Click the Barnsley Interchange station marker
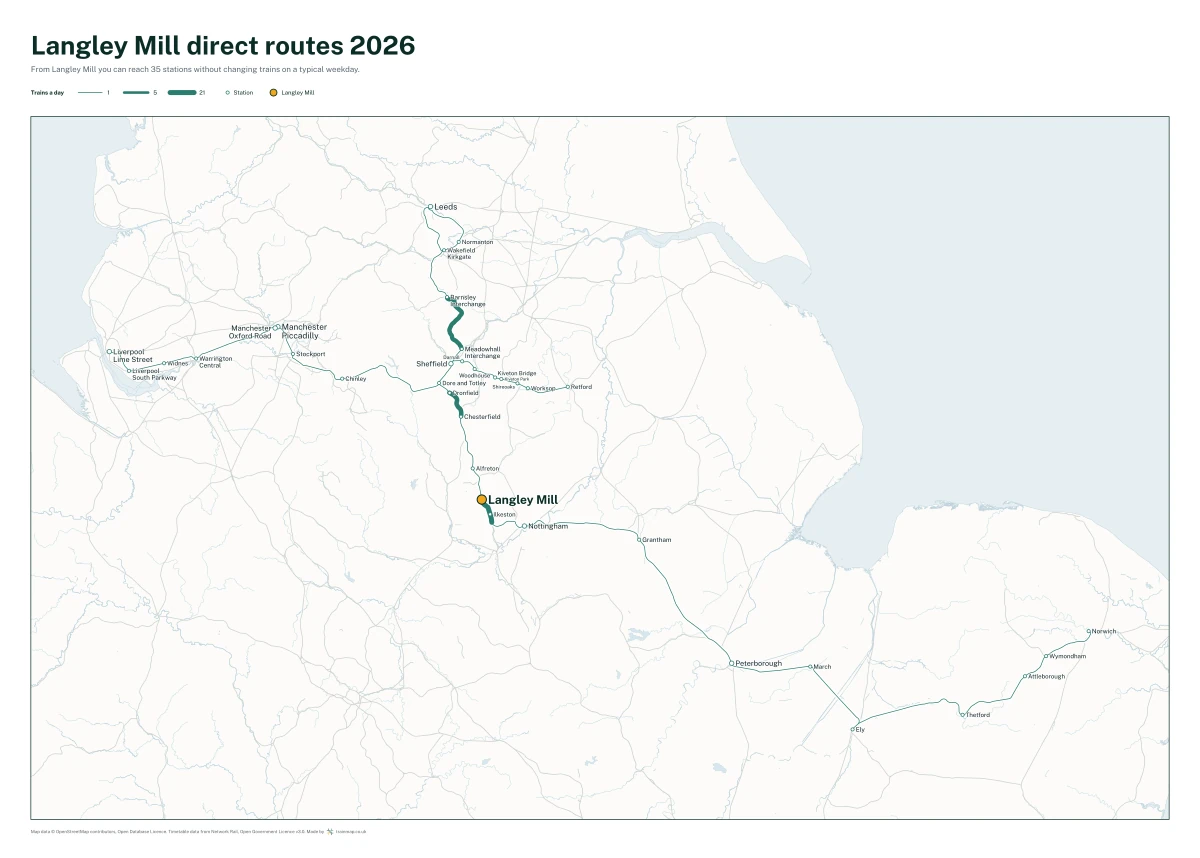 447,297
